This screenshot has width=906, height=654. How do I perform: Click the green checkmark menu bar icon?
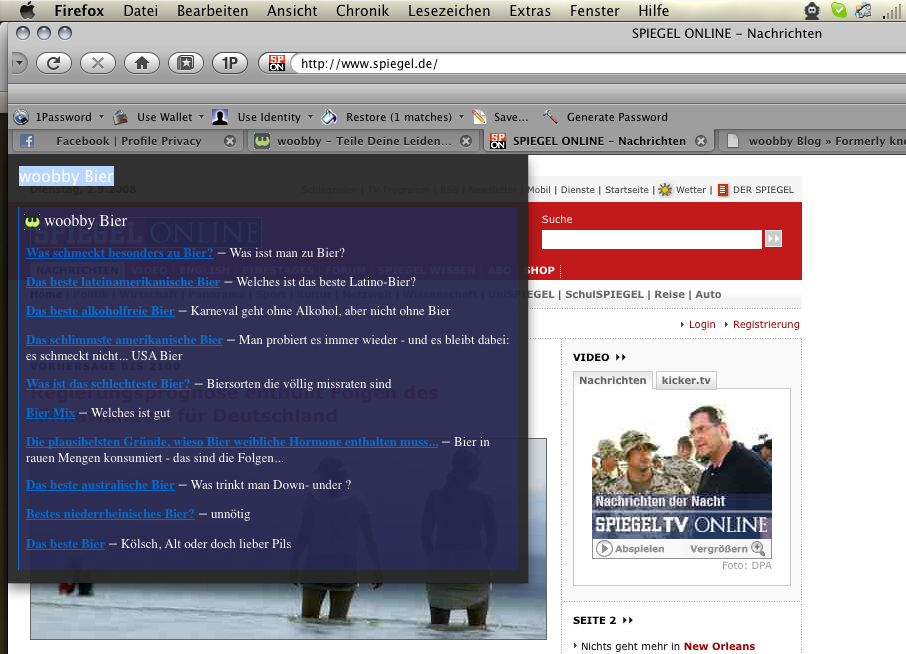(x=838, y=10)
